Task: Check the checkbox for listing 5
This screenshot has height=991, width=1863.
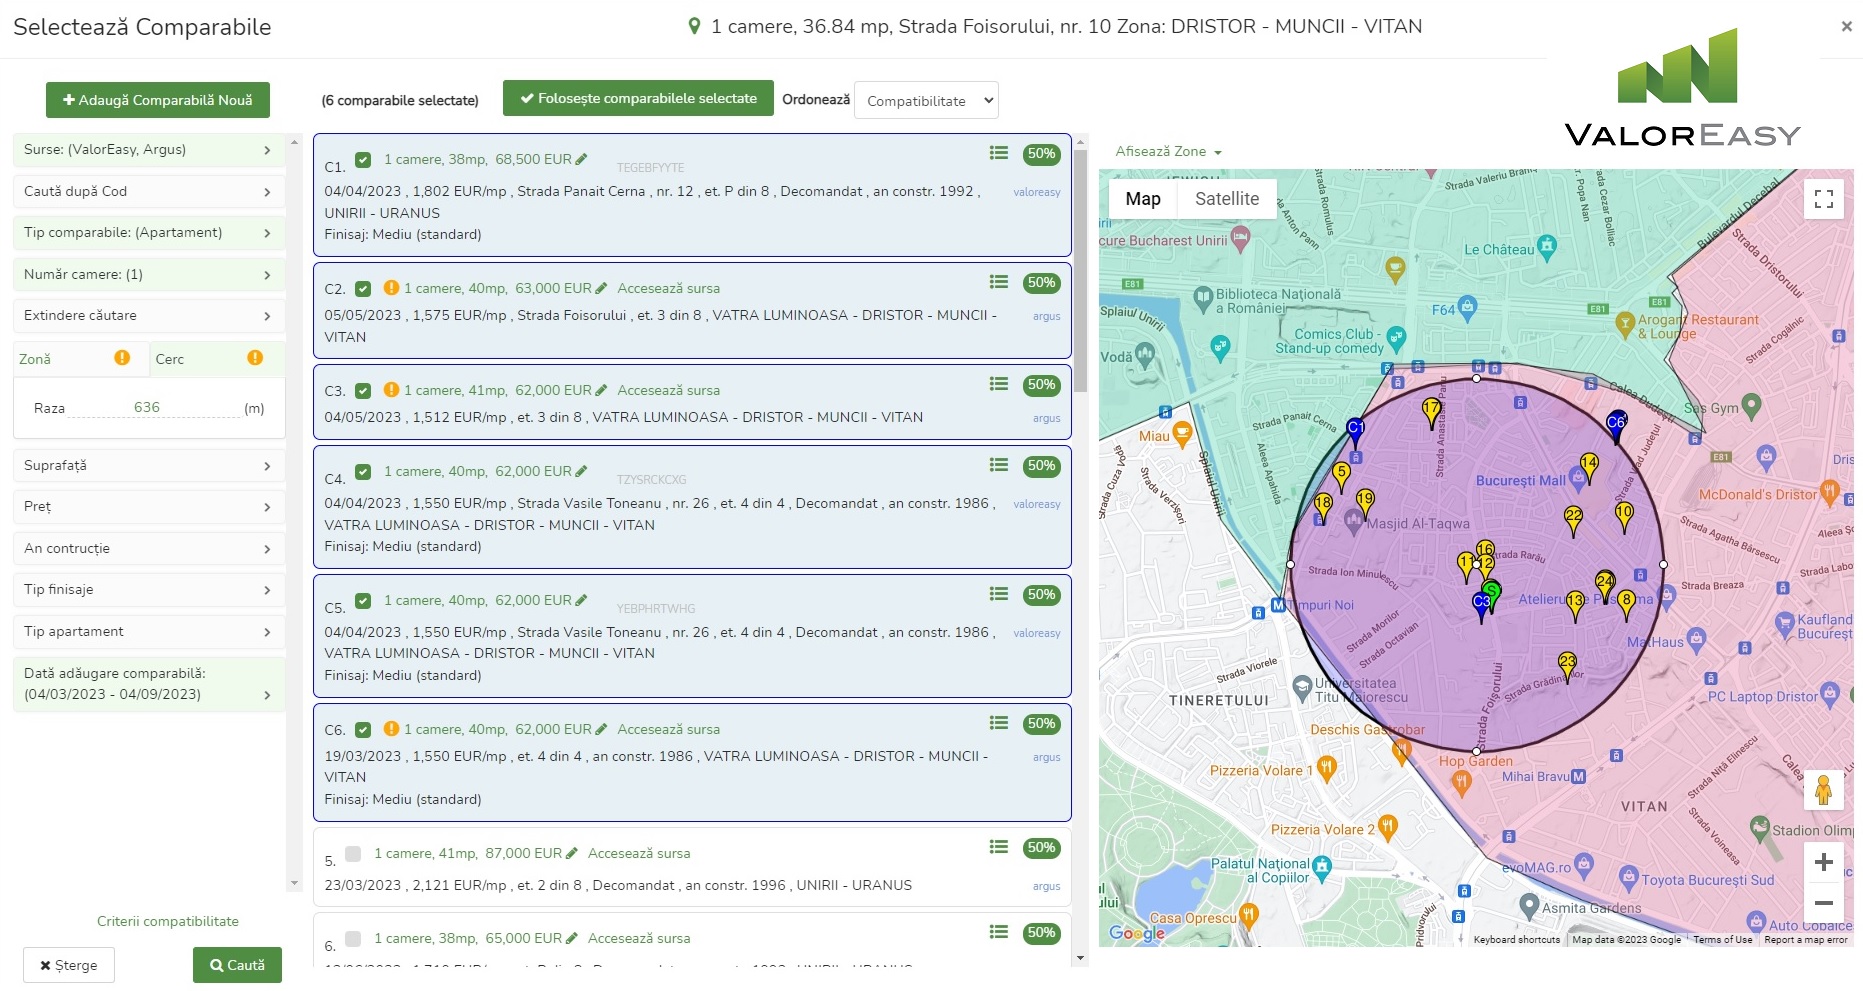Action: click(x=353, y=854)
